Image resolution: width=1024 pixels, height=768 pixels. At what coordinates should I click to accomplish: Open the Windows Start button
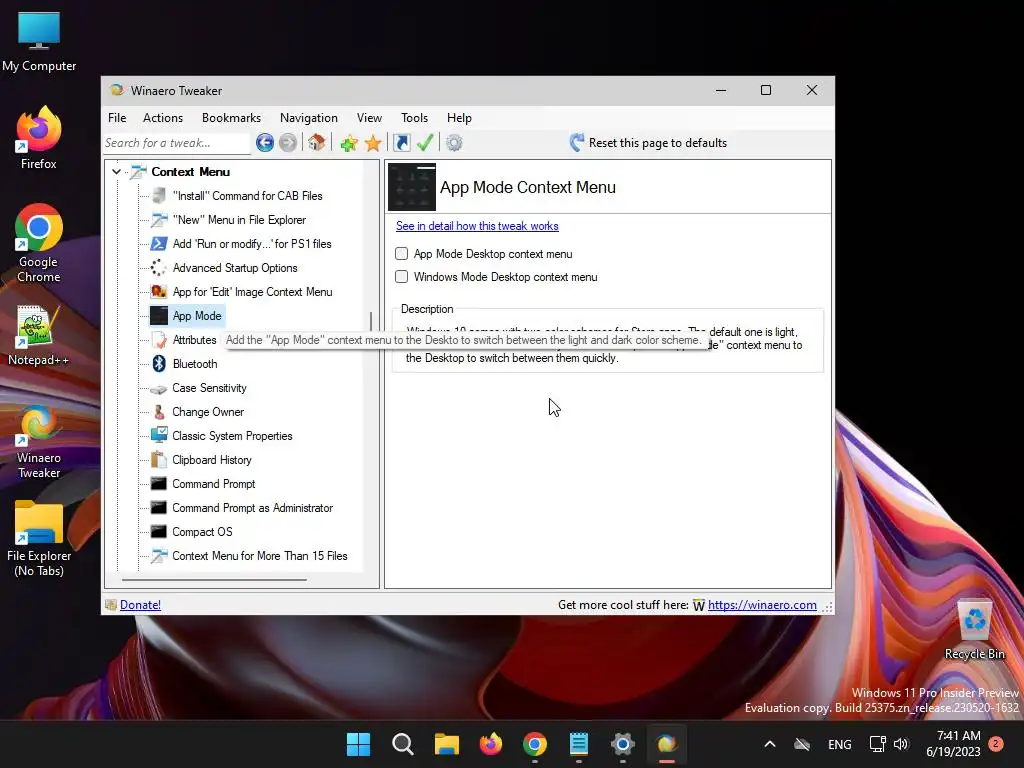(x=358, y=744)
